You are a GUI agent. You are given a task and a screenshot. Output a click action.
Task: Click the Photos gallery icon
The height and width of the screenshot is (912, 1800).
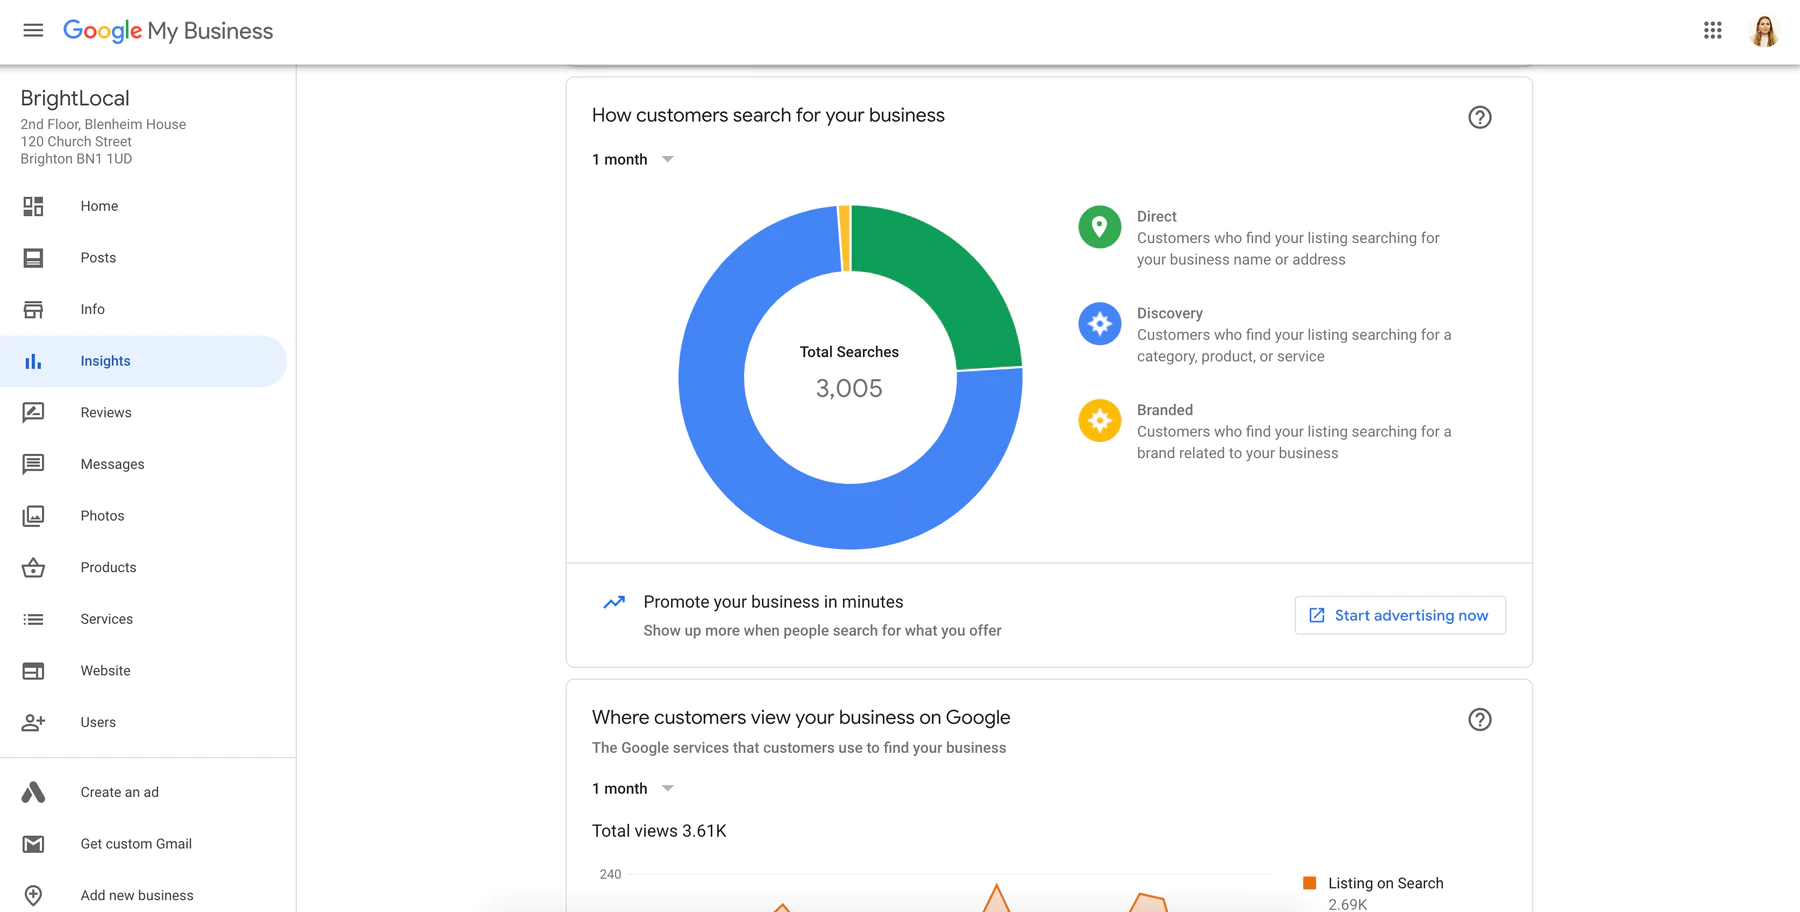pyautogui.click(x=33, y=516)
